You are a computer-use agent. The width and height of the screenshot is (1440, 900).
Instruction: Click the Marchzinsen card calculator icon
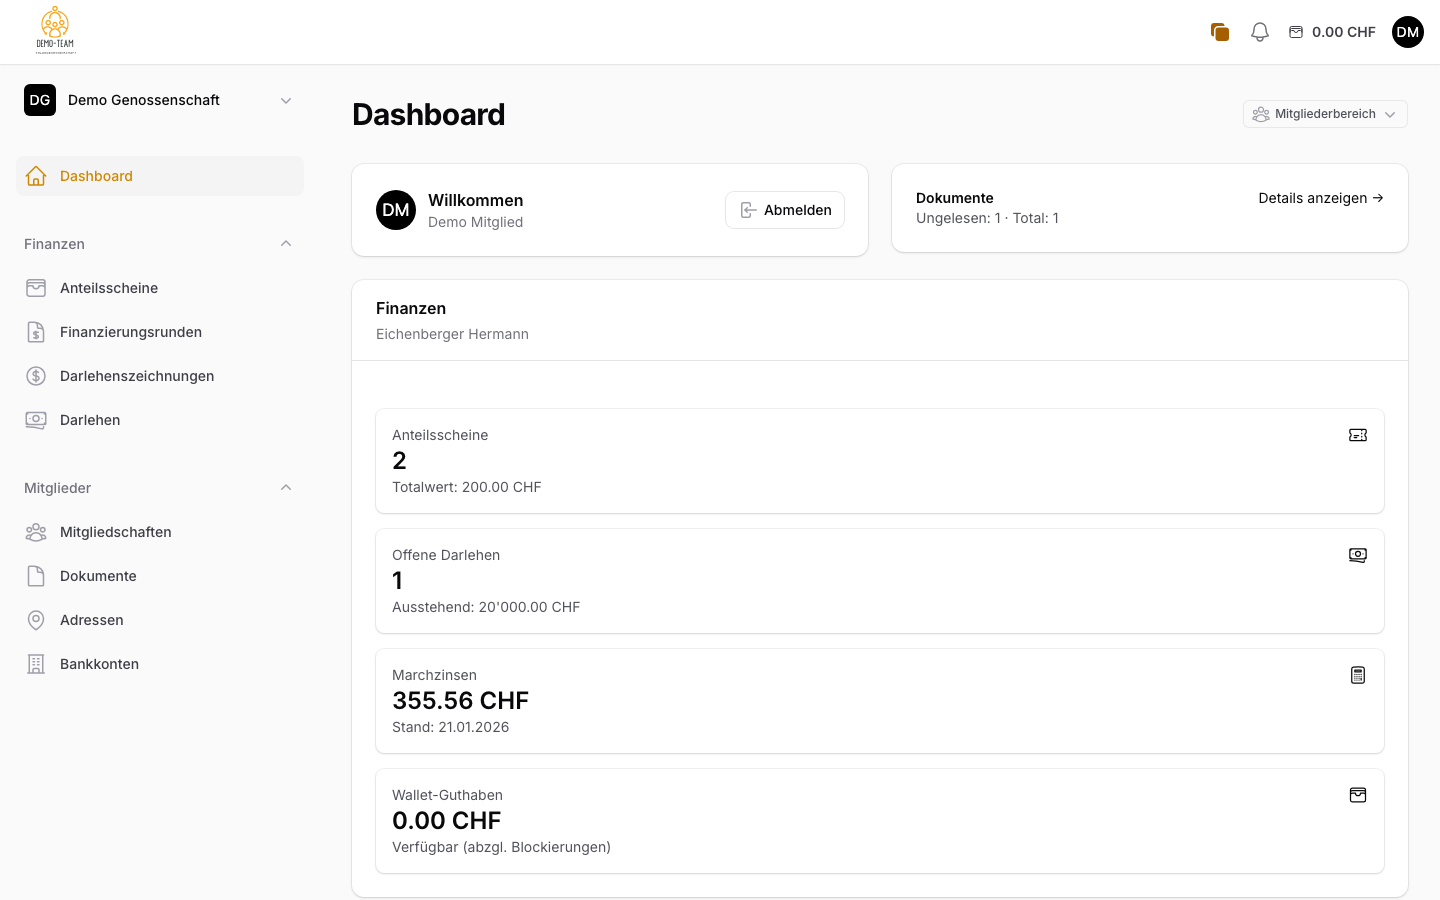[x=1357, y=674]
